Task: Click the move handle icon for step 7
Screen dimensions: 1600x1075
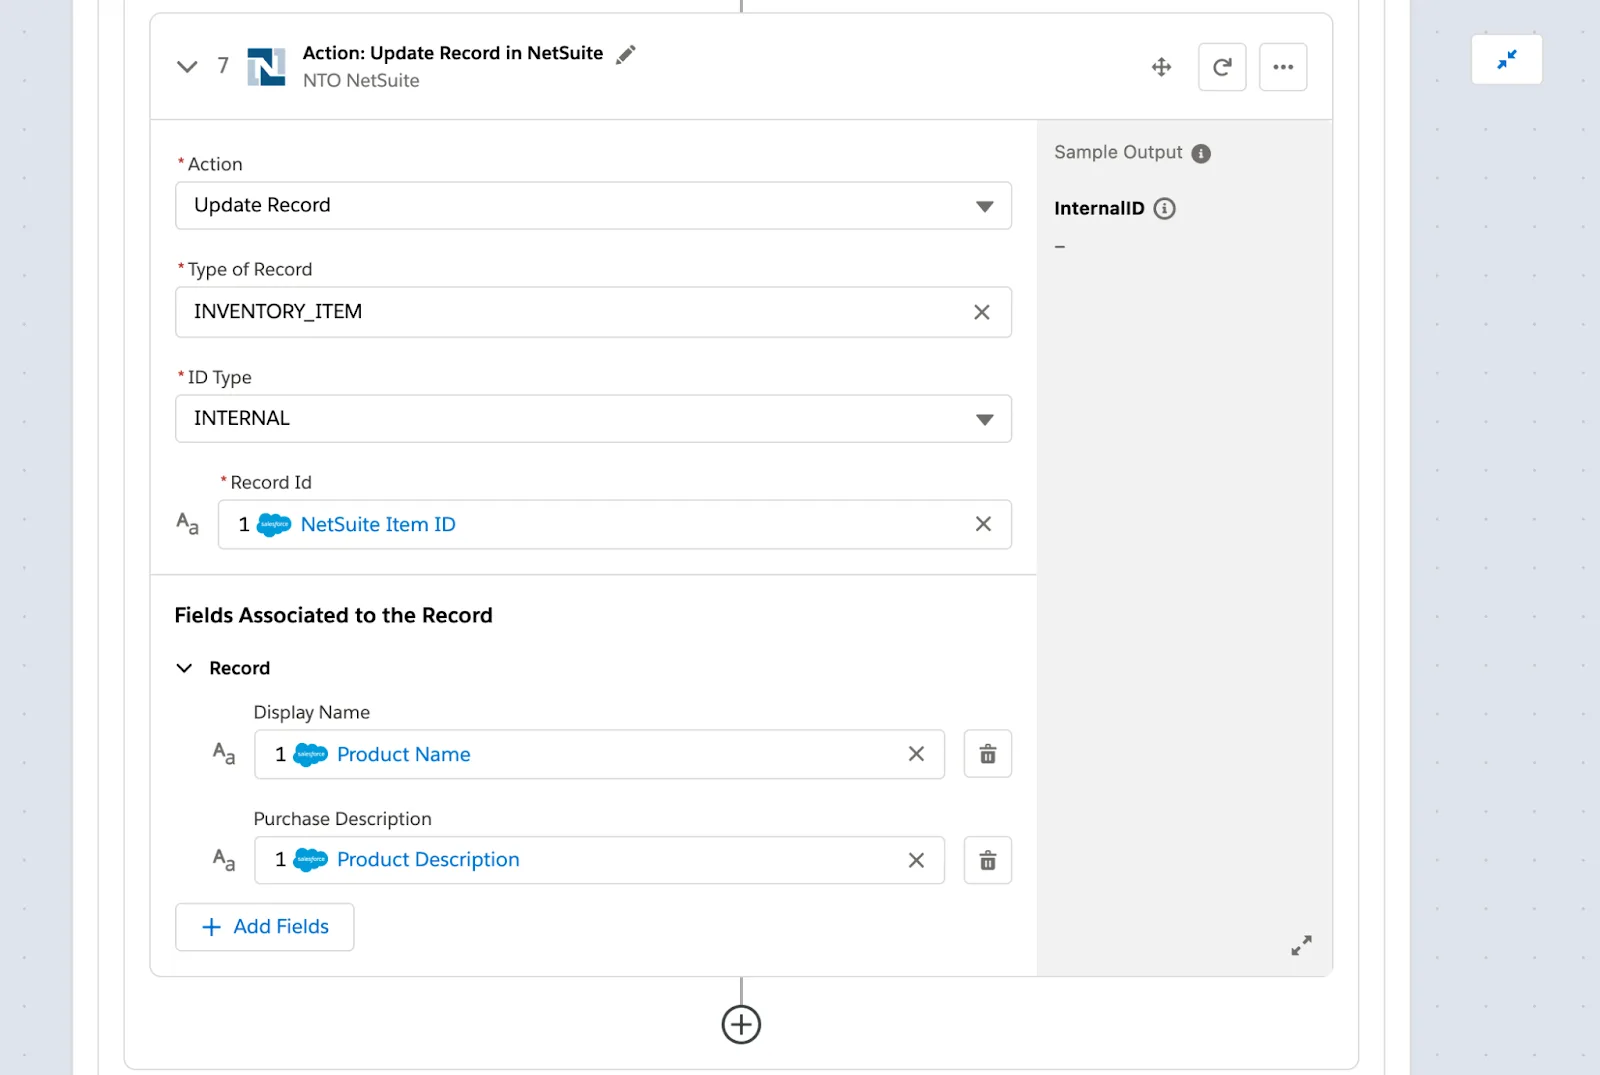Action: click(1161, 67)
